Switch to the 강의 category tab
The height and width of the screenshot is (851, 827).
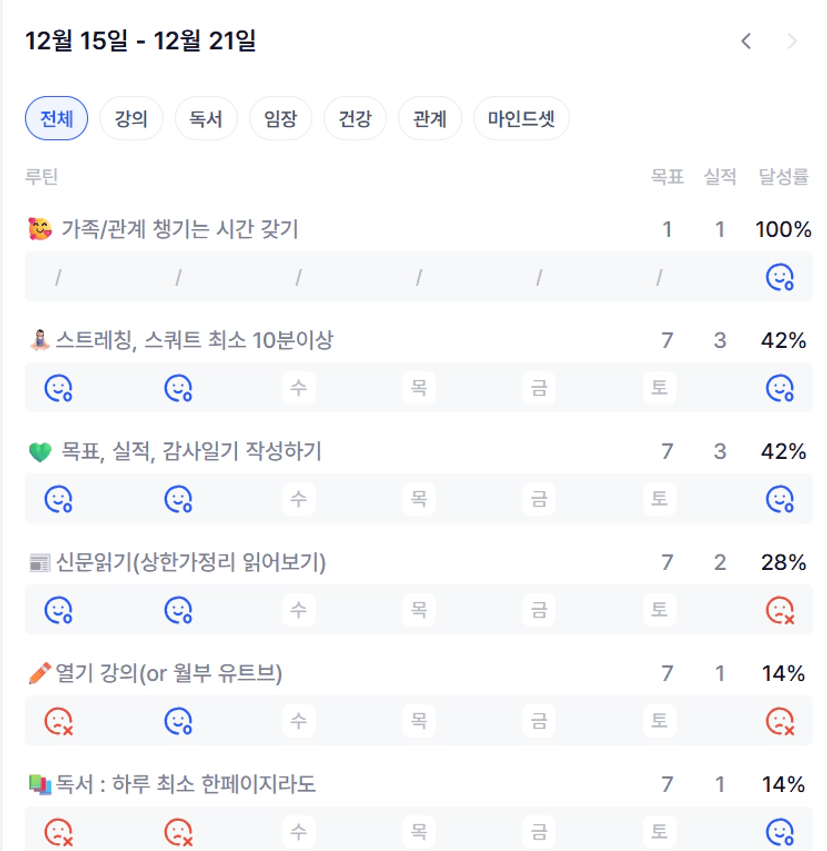131,119
